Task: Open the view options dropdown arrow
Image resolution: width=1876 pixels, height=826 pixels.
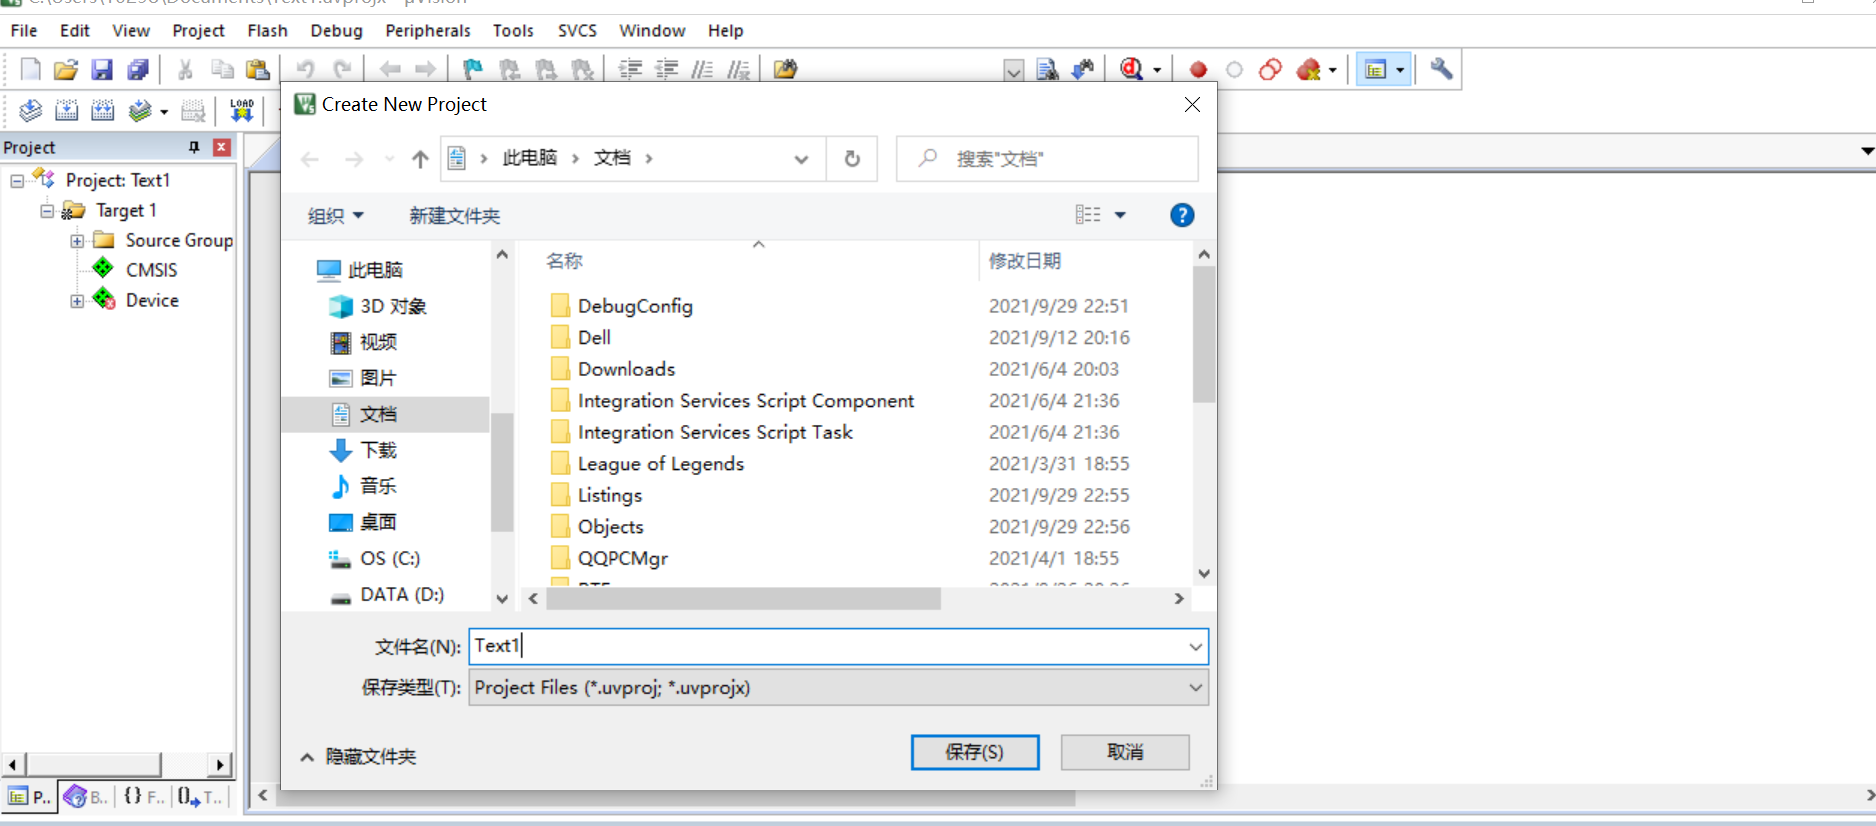Action: pos(1120,215)
